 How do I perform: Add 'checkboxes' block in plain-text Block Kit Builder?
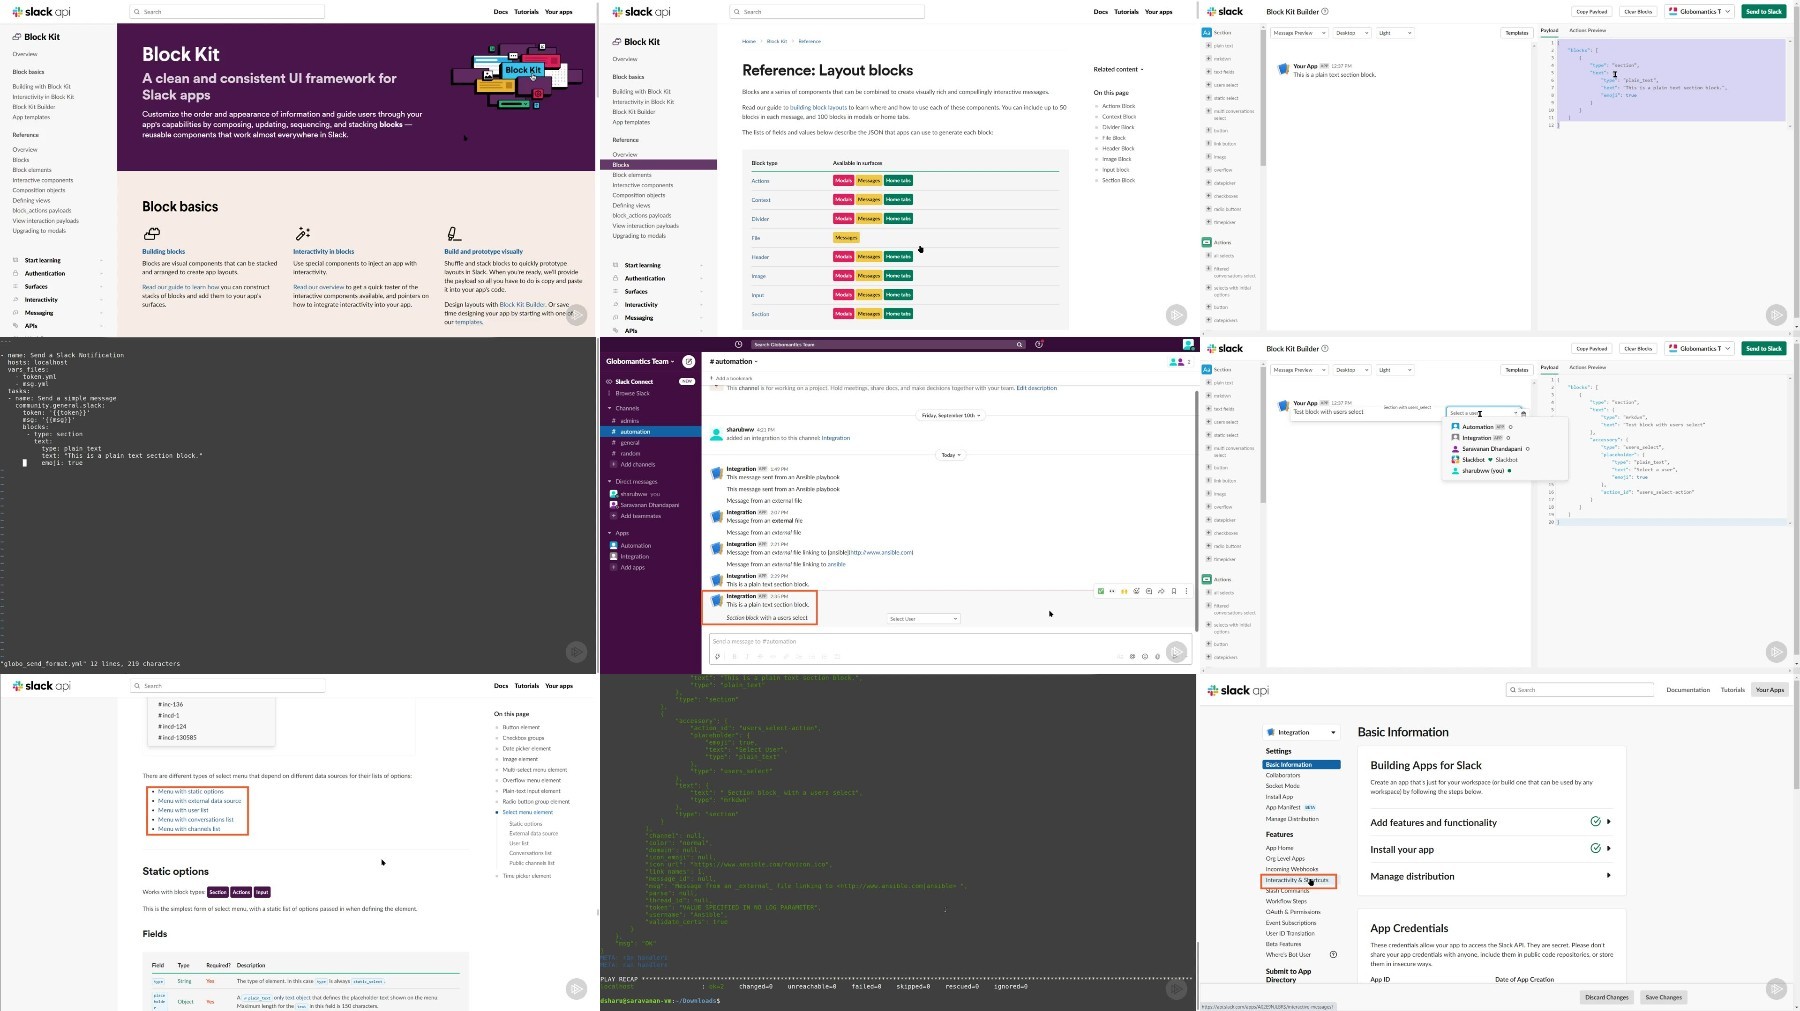pos(1208,196)
